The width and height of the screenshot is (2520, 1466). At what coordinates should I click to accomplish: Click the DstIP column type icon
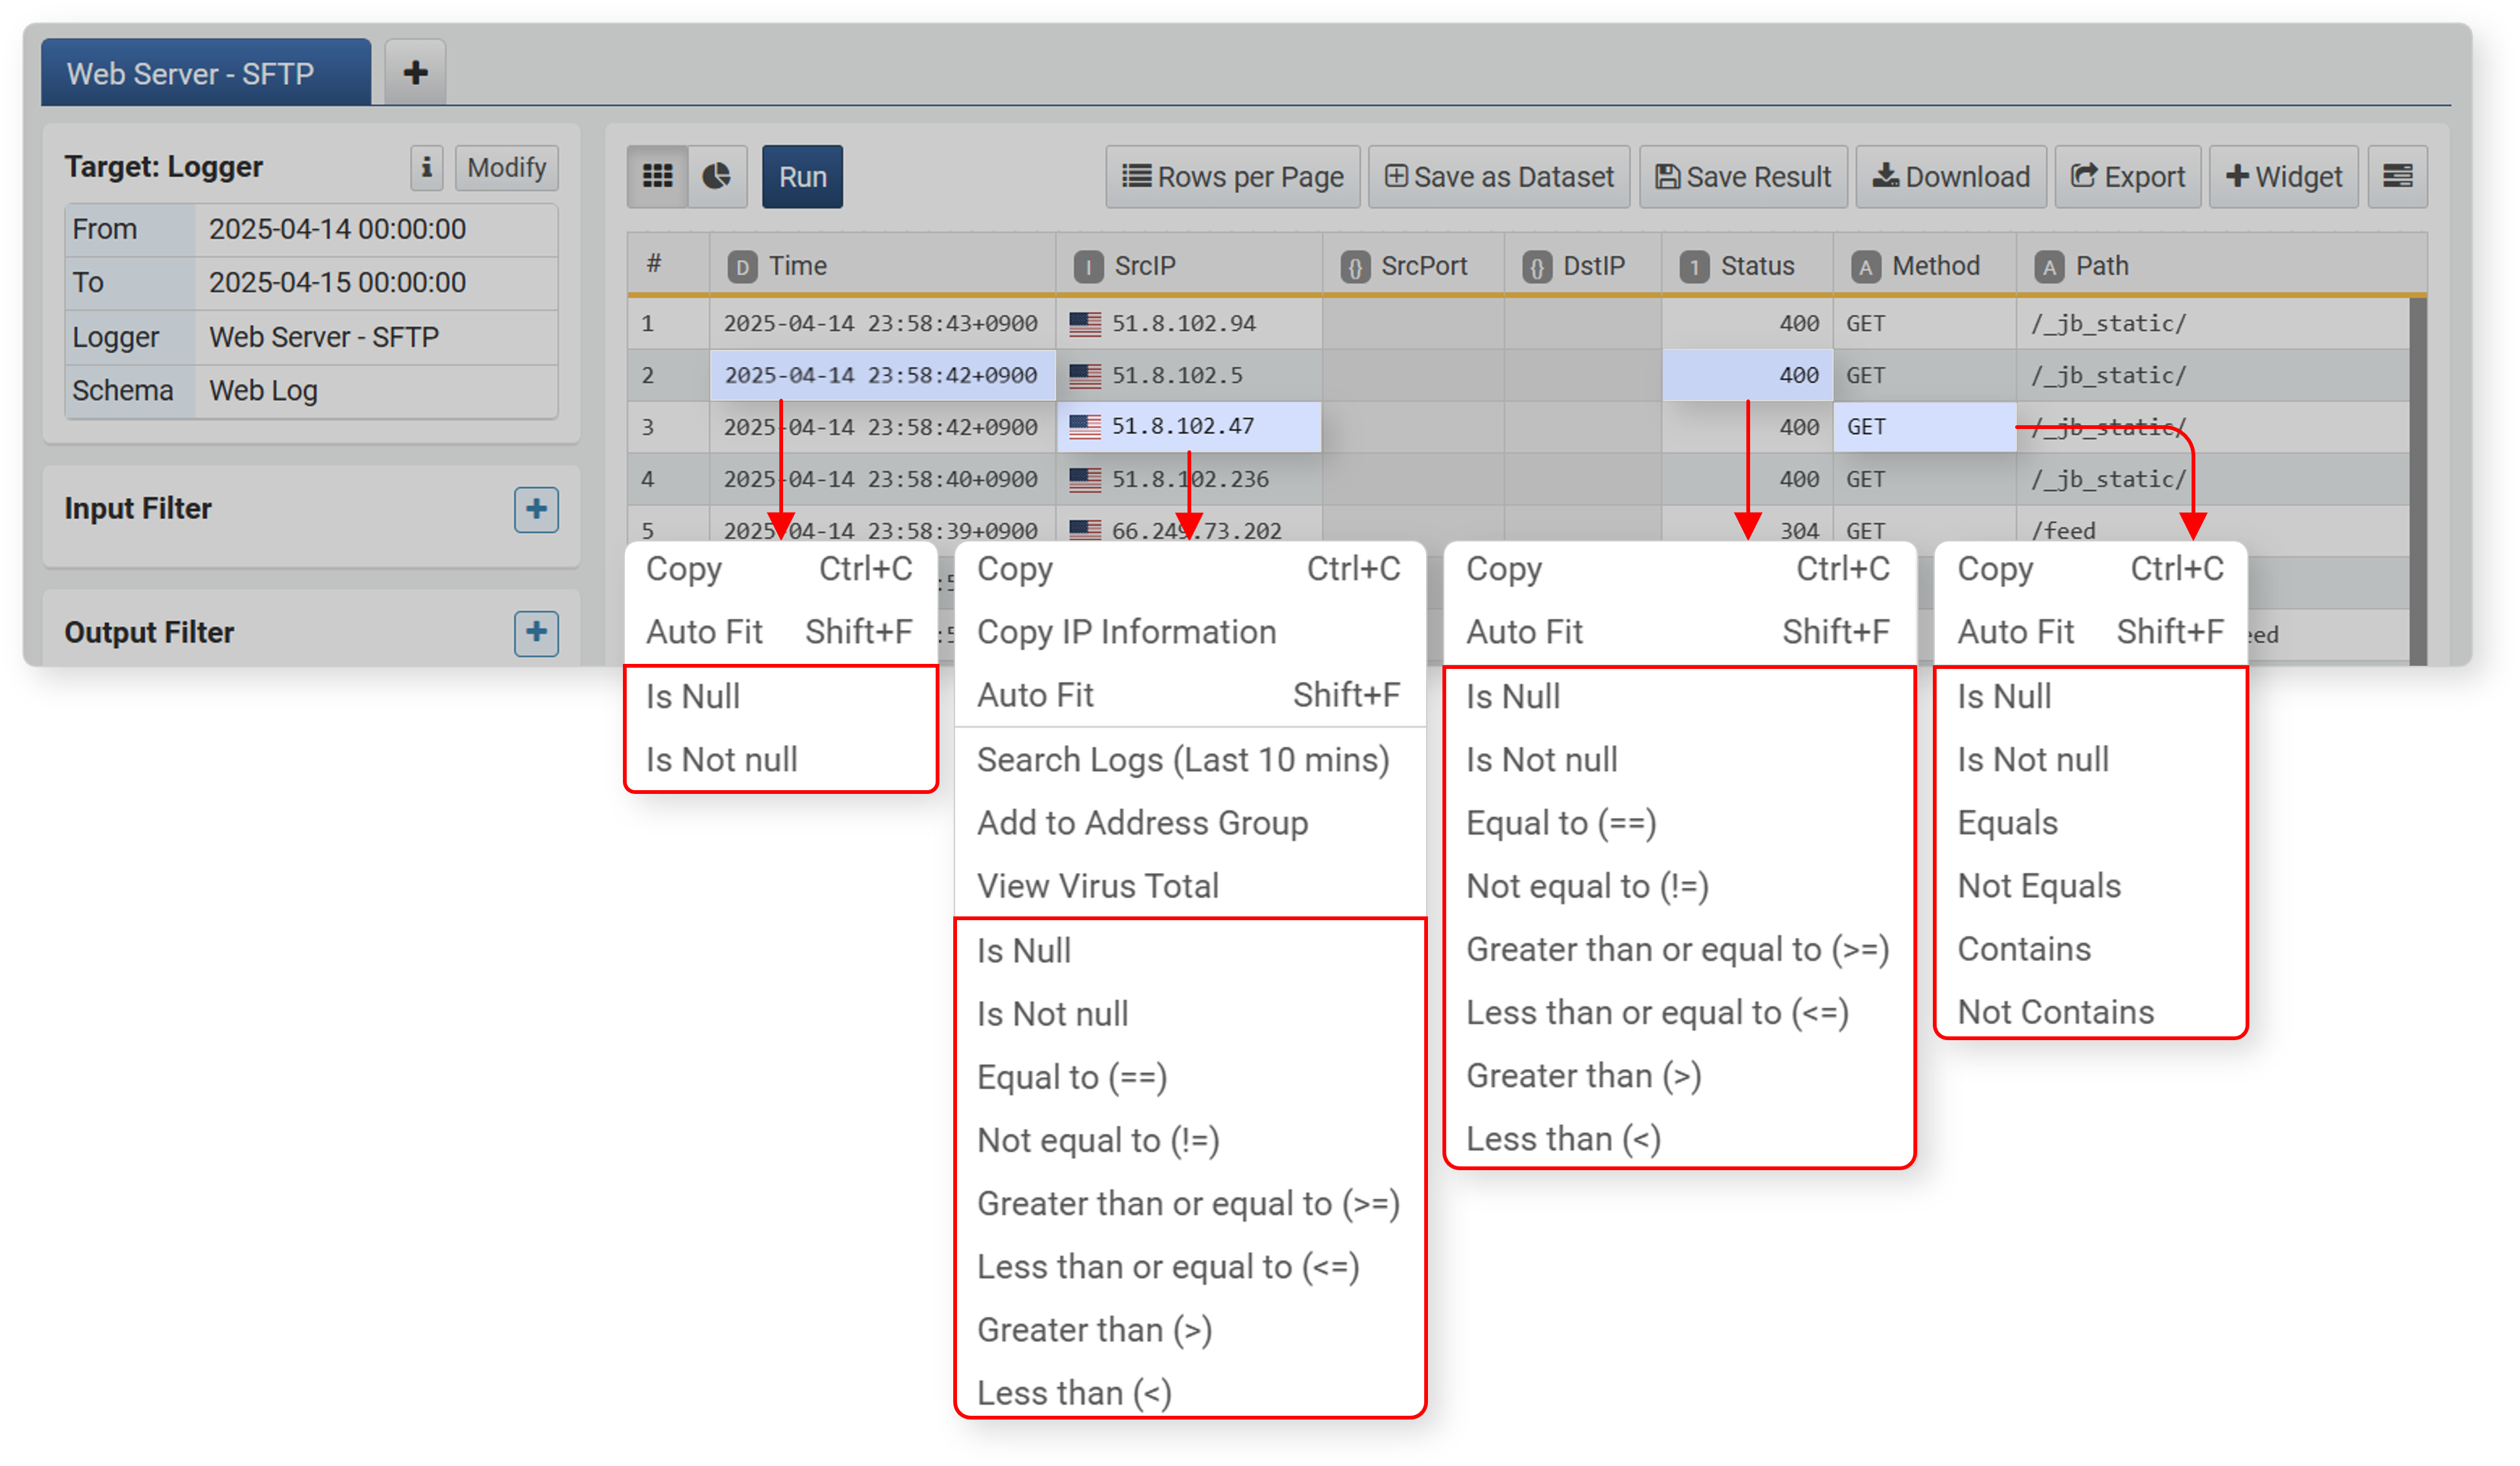click(x=1537, y=267)
